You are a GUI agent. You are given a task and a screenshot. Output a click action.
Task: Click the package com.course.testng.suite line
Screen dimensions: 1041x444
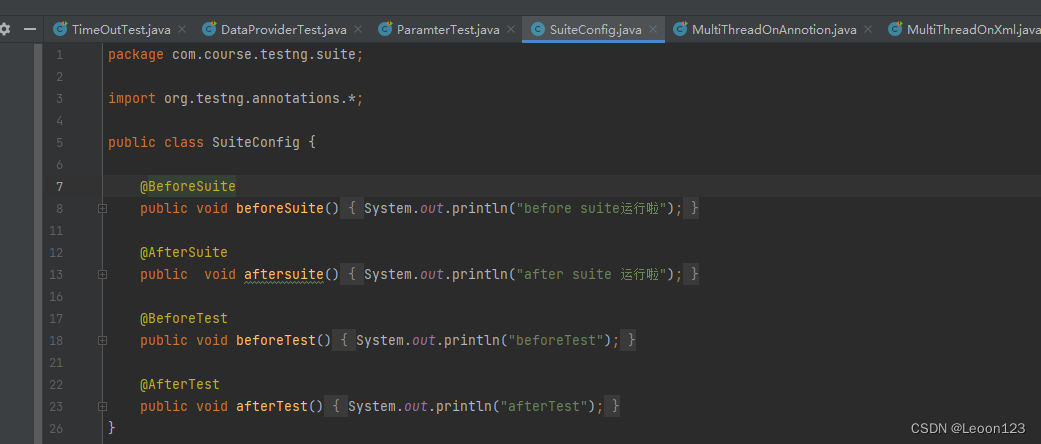236,54
